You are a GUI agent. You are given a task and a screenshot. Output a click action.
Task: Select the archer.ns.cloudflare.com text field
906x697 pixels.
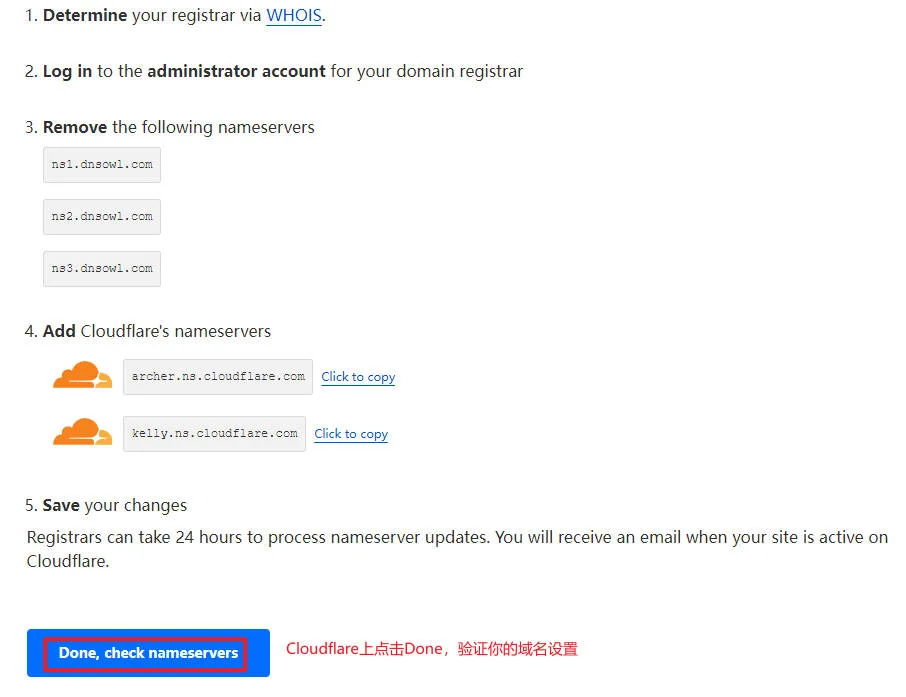point(216,377)
